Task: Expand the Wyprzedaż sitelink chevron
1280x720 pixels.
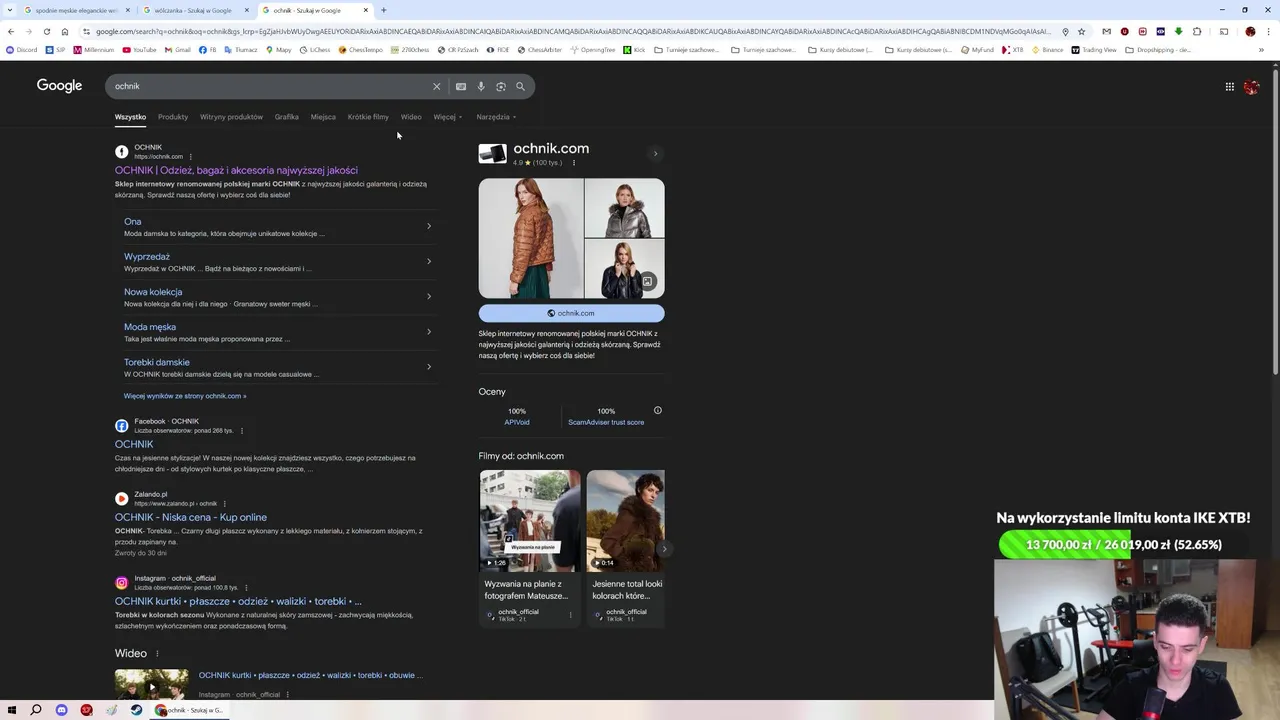Action: (429, 261)
